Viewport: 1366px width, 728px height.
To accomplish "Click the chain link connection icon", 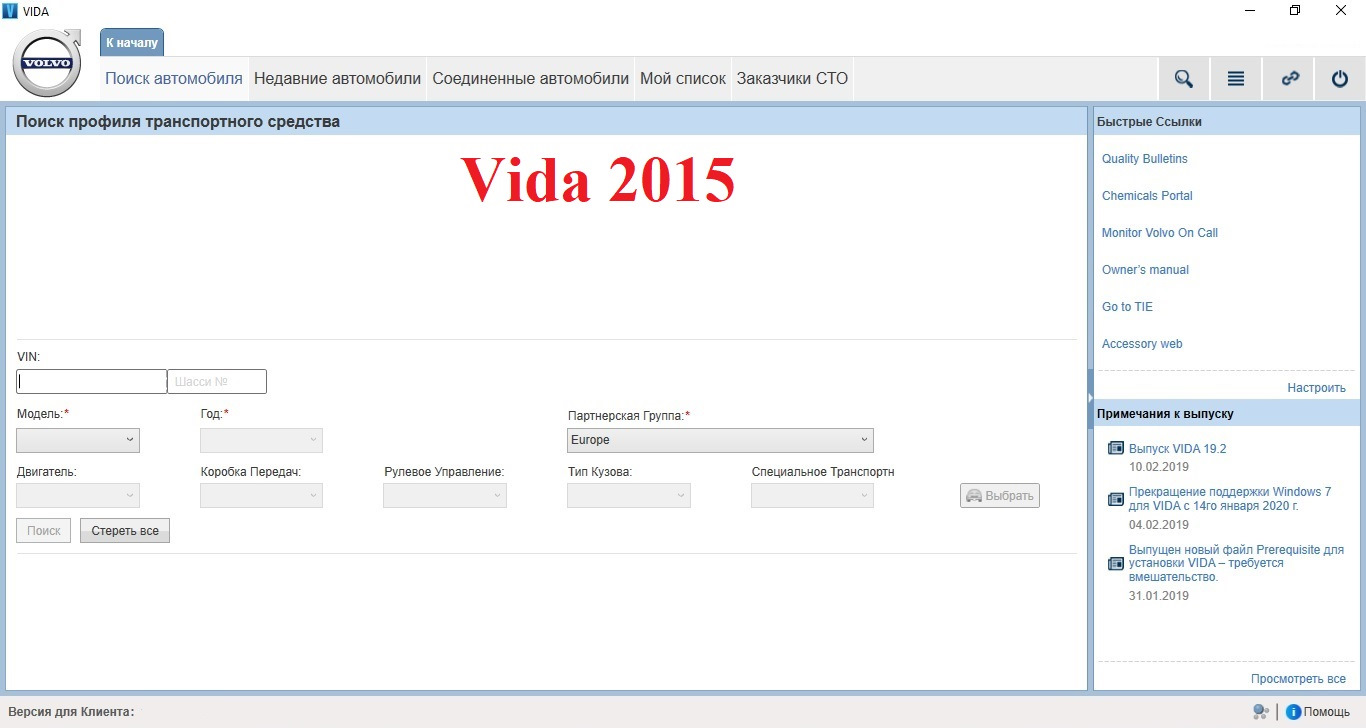I will [x=1290, y=79].
